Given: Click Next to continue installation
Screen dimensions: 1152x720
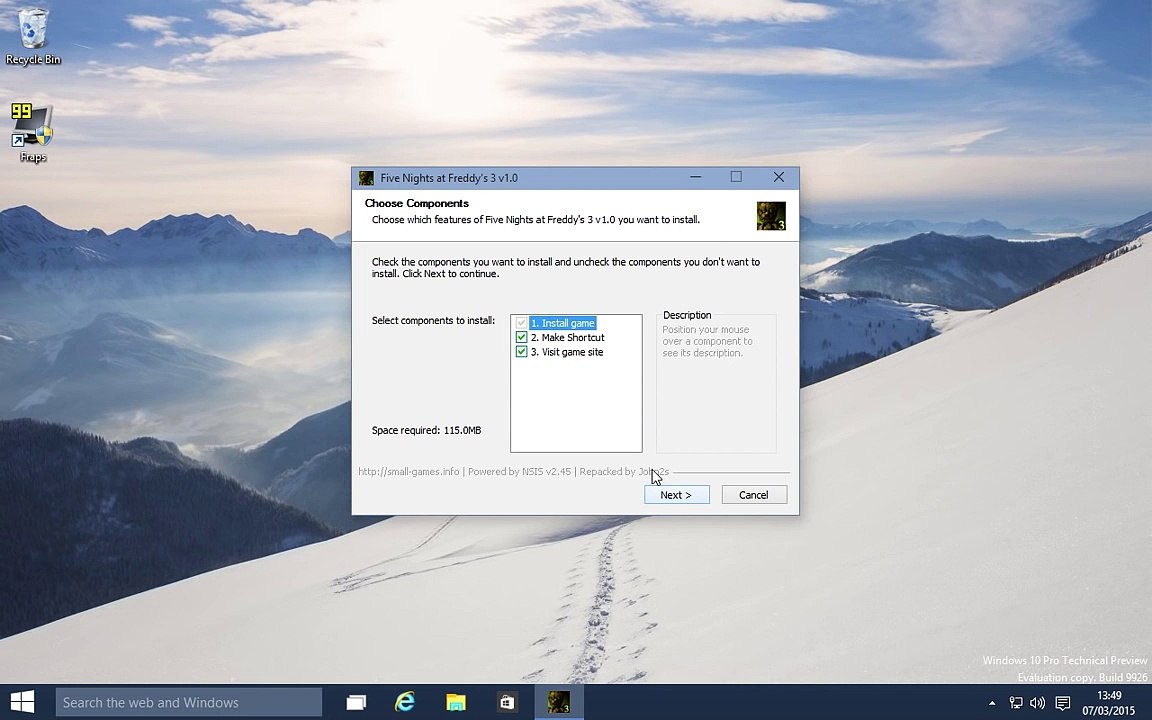Looking at the screenshot, I should click(677, 494).
